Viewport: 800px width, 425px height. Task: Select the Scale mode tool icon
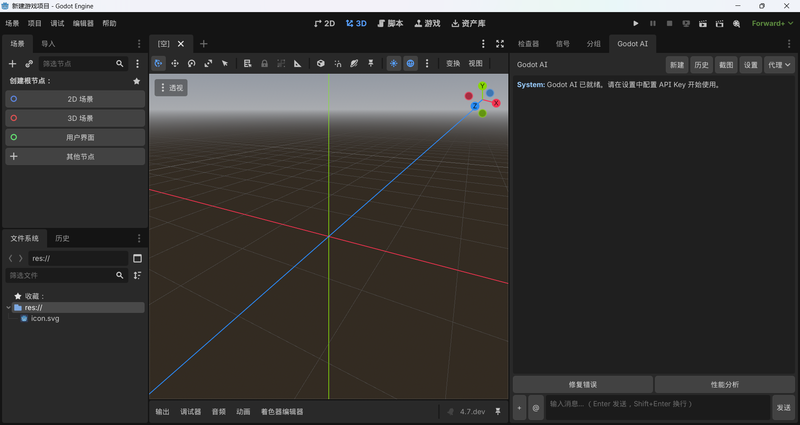[208, 63]
